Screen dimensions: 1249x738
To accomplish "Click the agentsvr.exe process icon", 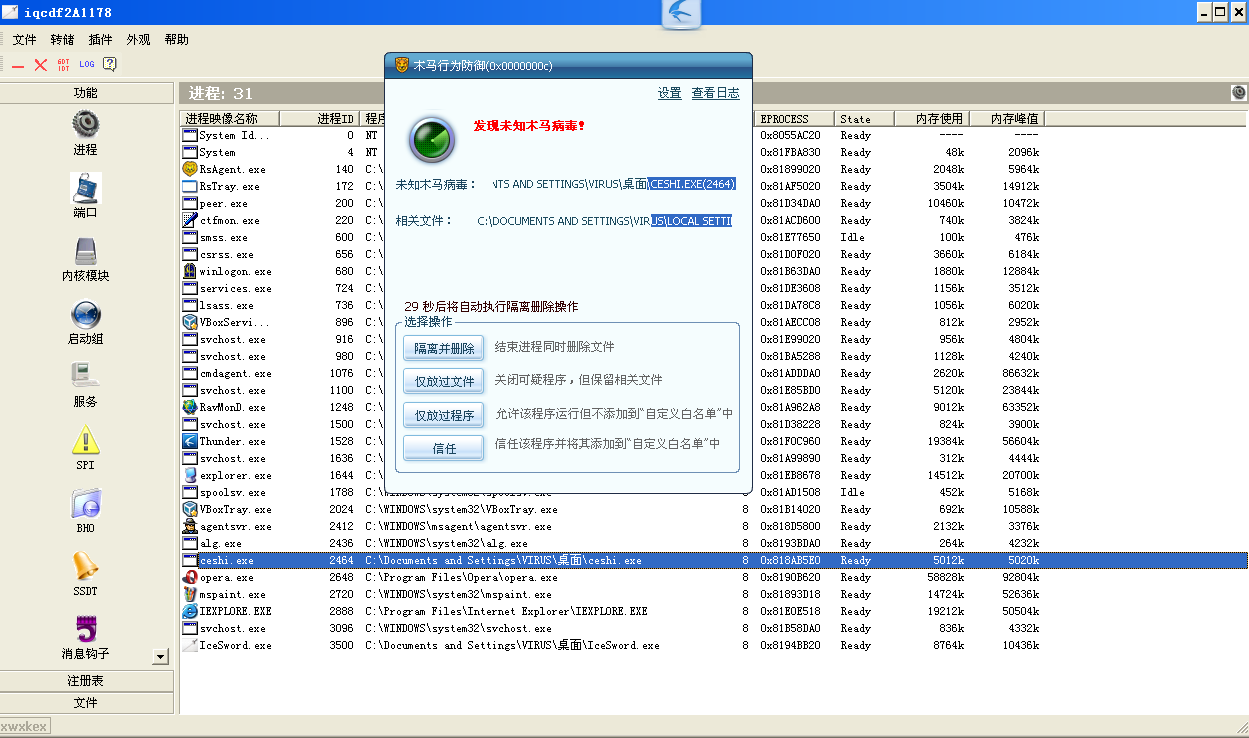I will click(190, 526).
